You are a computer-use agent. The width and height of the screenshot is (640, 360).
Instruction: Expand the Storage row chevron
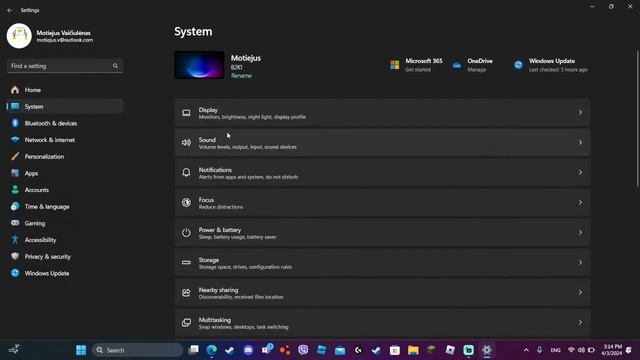[580, 262]
